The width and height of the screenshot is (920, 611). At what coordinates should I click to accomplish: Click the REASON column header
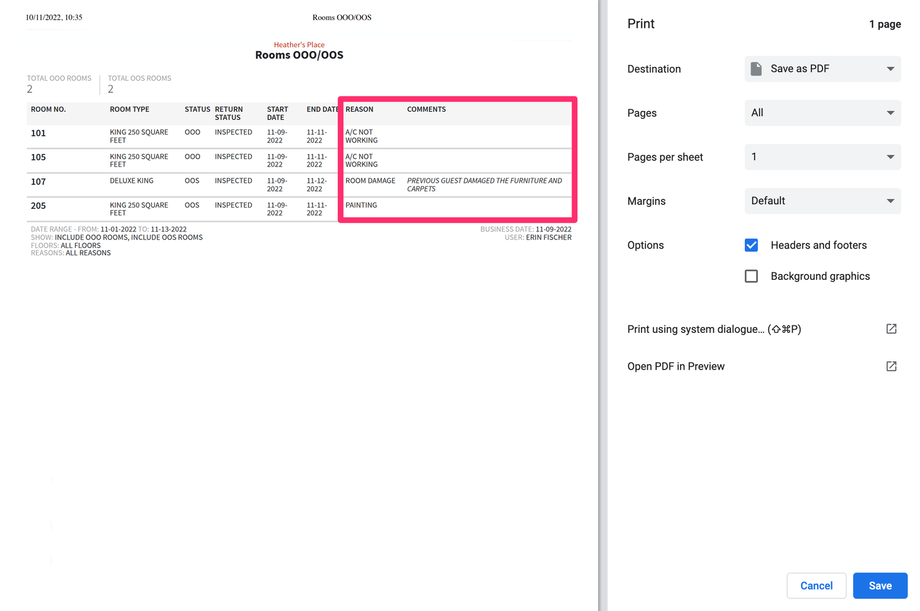359,109
